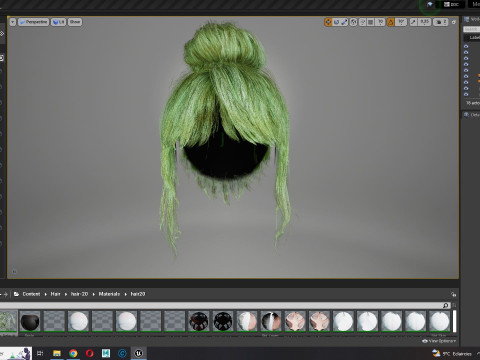The width and height of the screenshot is (480, 360).
Task: Toggle grid snapping icon
Action: point(371,22)
